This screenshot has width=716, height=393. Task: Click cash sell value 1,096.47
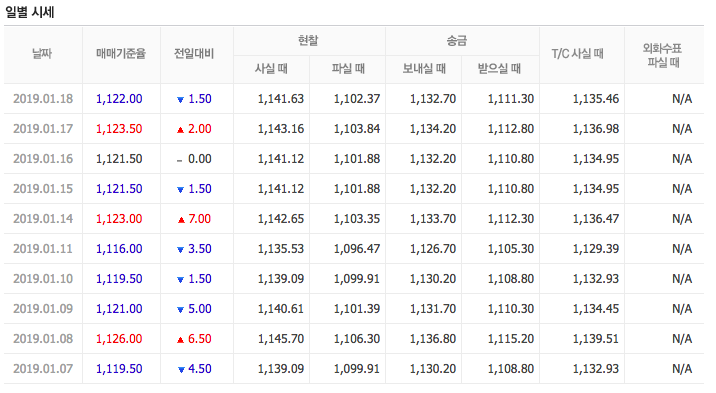[x=357, y=249]
